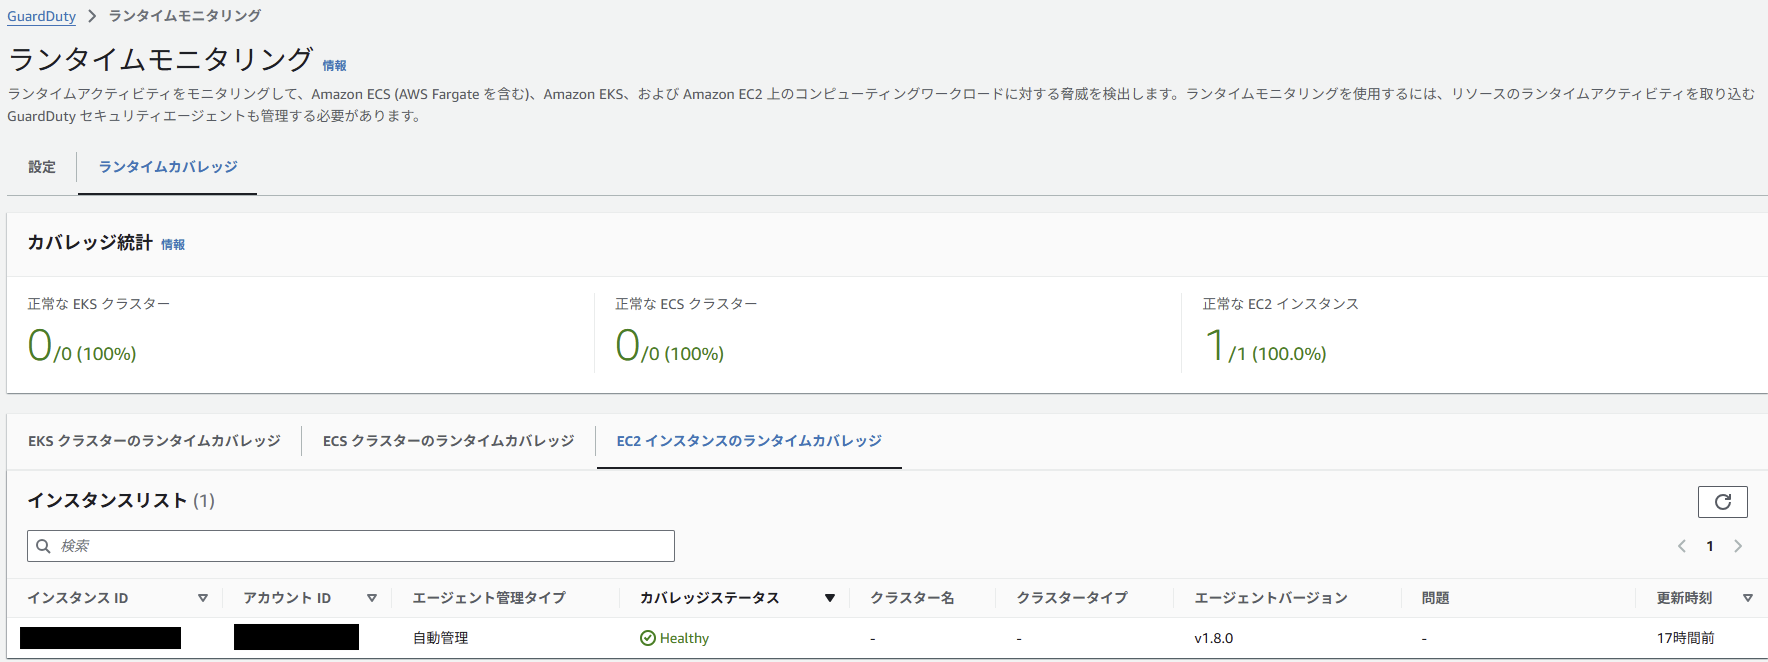
Task: Click the エージェントバージョン column header
Action: tap(1271, 598)
